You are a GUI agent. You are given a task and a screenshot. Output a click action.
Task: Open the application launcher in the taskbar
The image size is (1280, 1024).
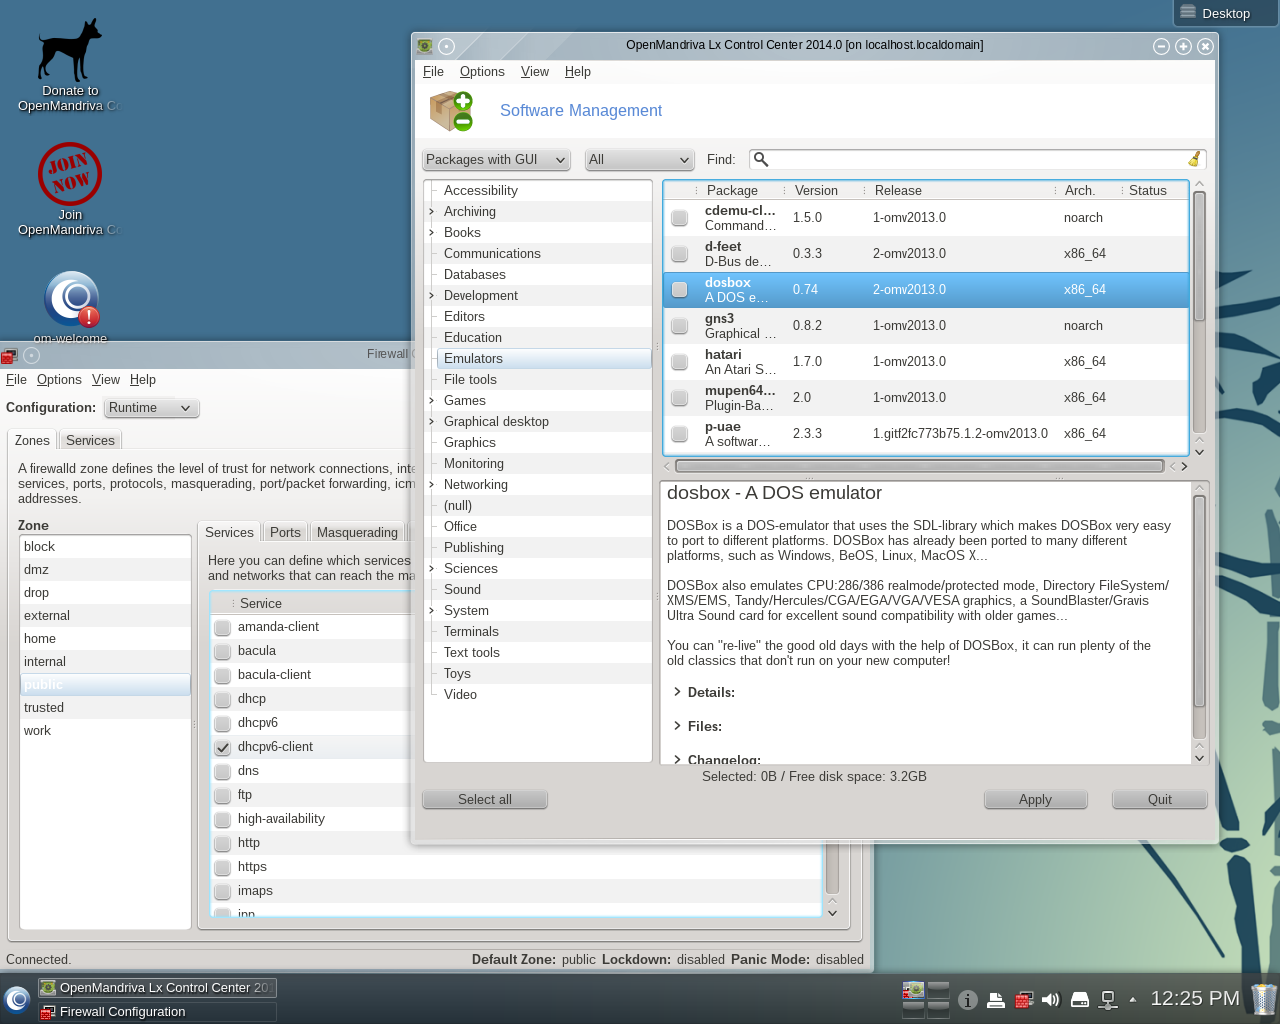click(16, 999)
